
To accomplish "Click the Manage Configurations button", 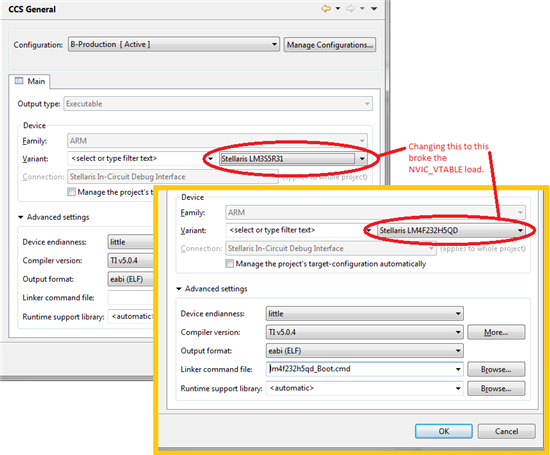I will 330,45.
